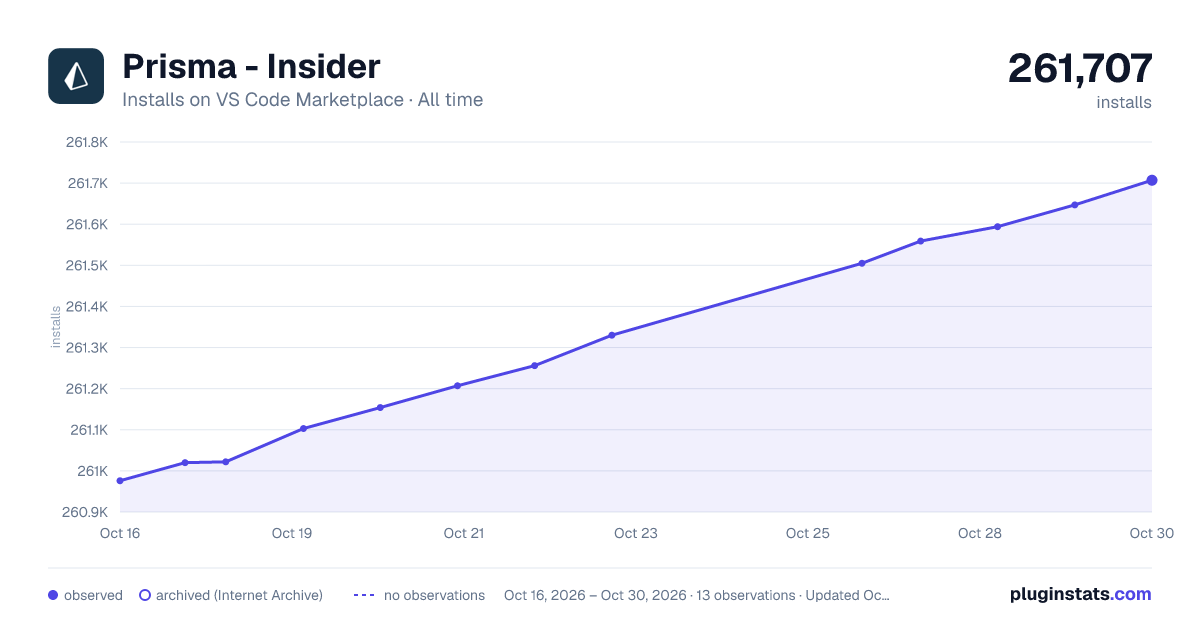Click the vertical 'installs' axis title
This screenshot has height=630, width=1200.
(56, 326)
